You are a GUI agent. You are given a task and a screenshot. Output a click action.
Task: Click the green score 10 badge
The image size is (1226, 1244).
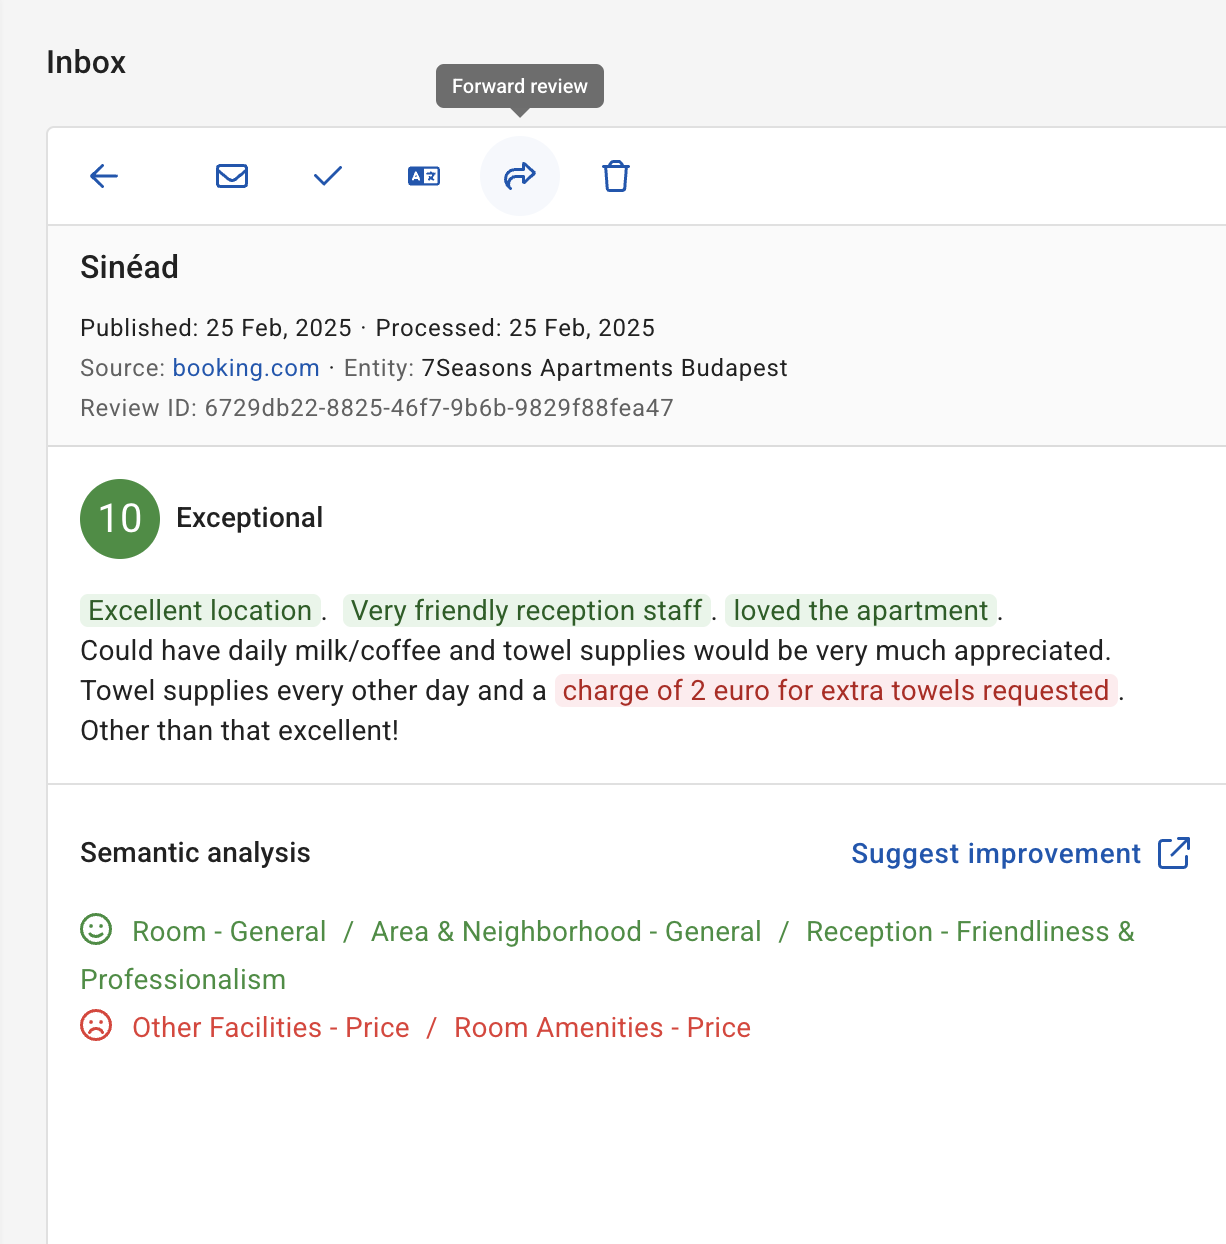point(120,519)
